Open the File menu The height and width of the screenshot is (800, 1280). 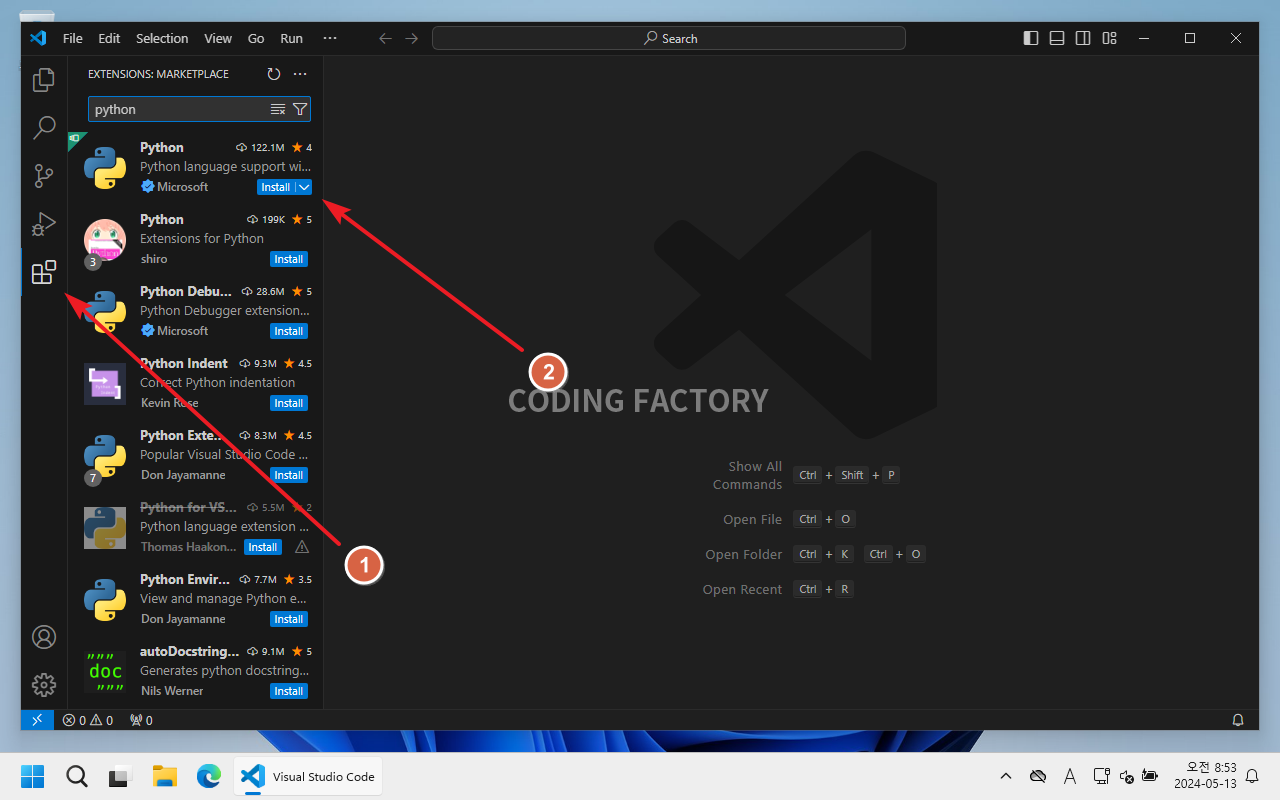click(73, 38)
